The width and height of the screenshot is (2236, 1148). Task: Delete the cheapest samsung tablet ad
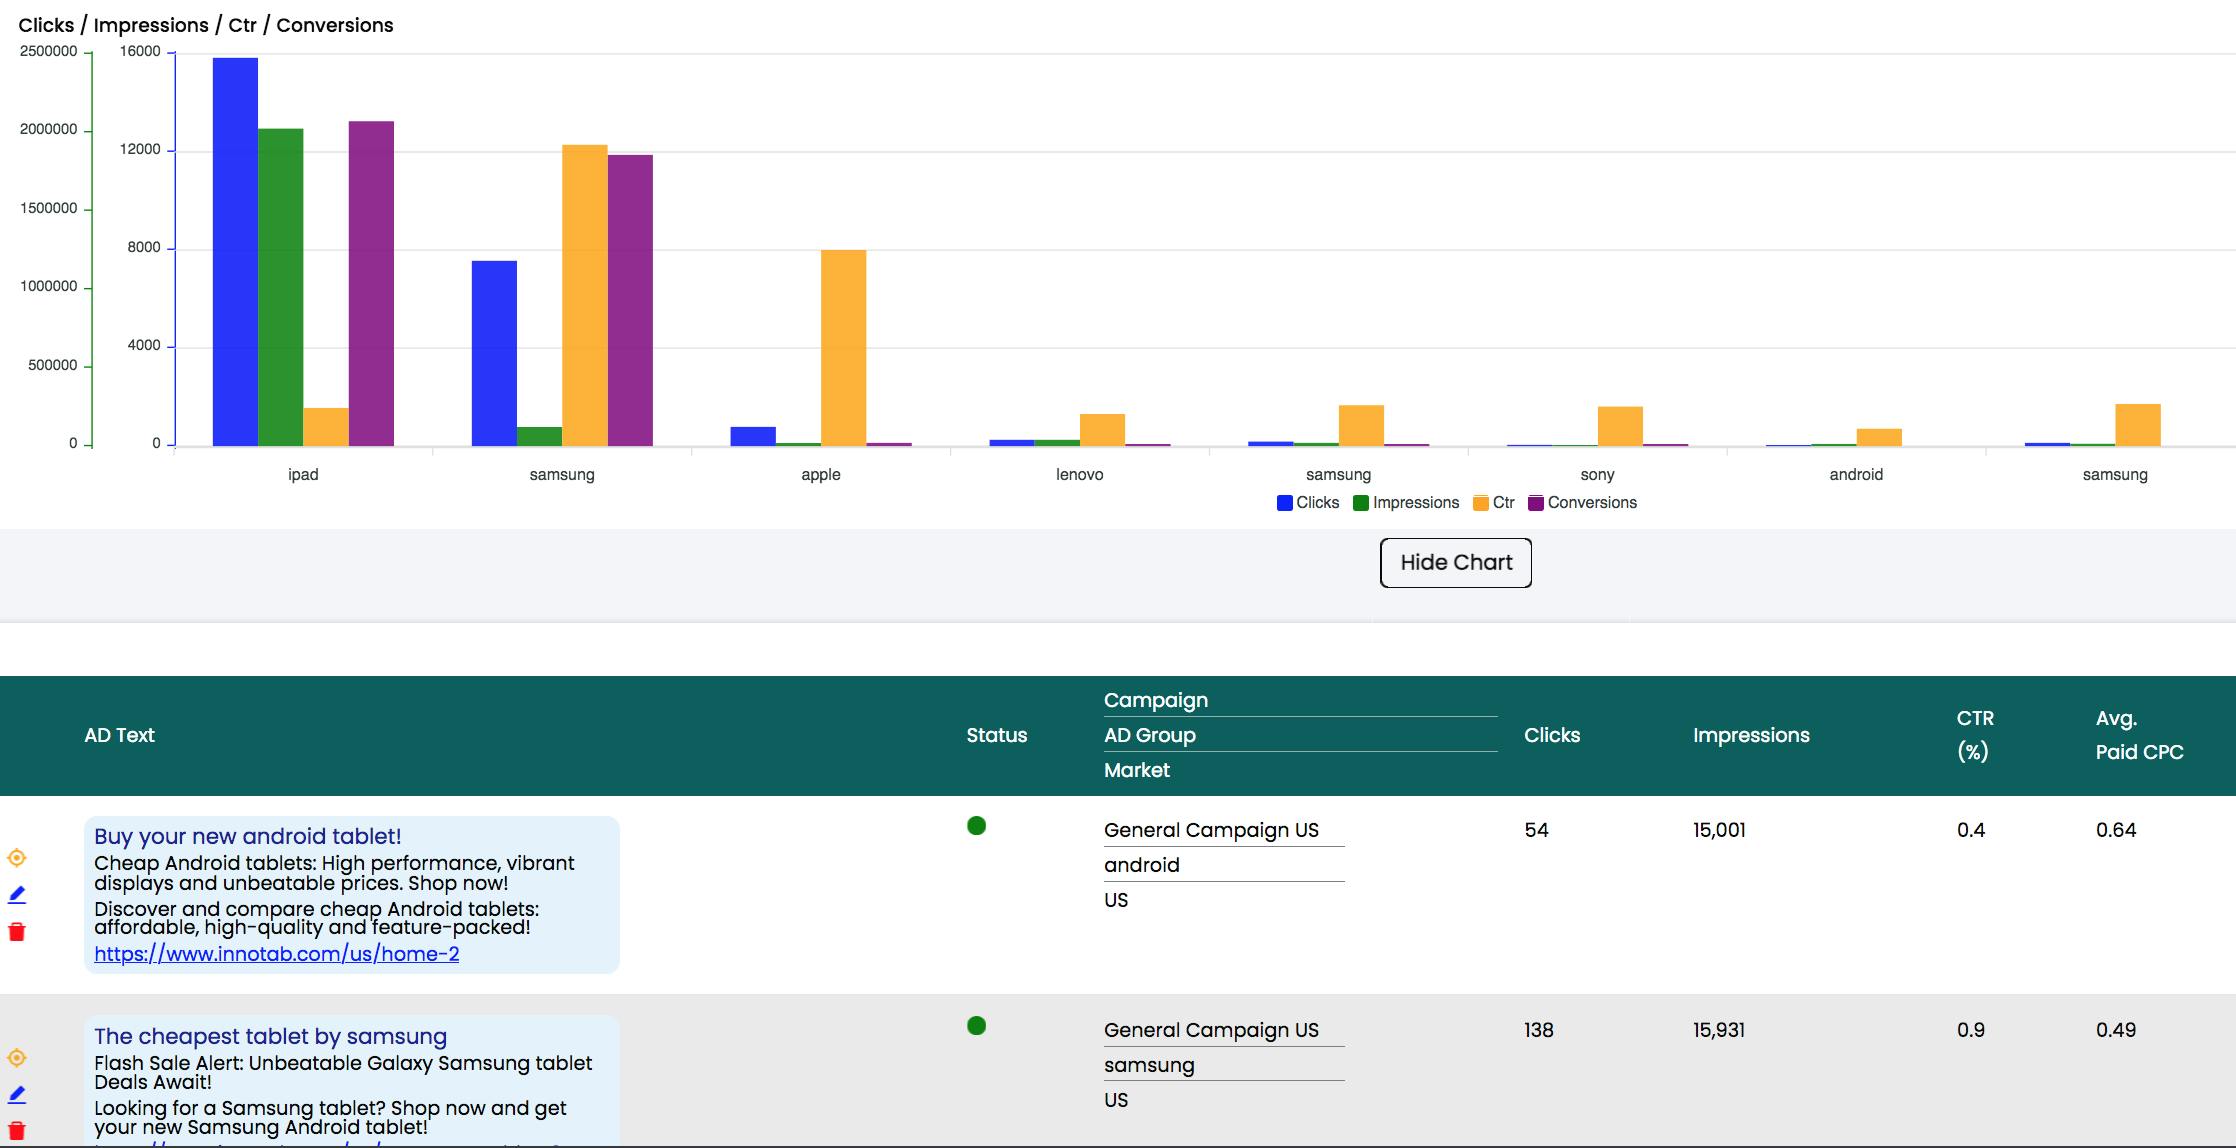[17, 1131]
